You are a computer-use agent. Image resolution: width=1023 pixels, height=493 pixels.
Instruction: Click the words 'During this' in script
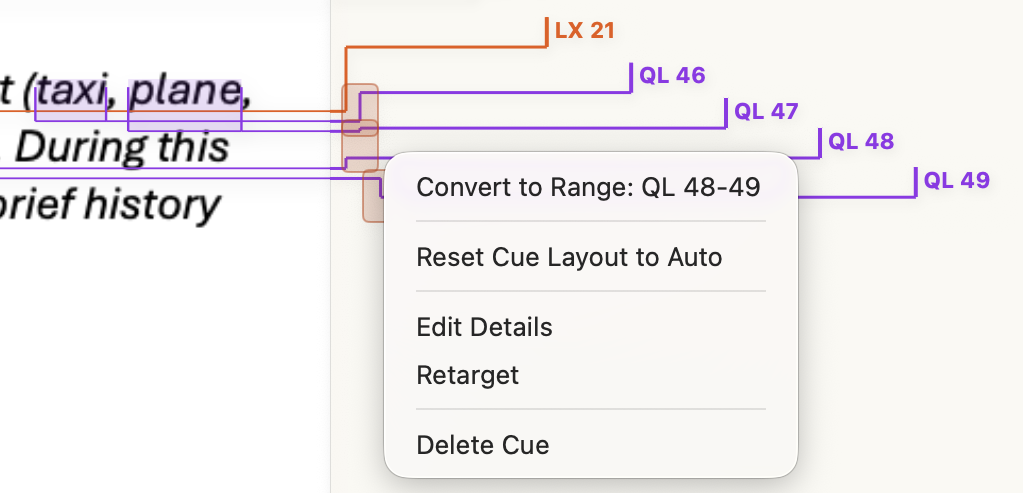(x=121, y=147)
